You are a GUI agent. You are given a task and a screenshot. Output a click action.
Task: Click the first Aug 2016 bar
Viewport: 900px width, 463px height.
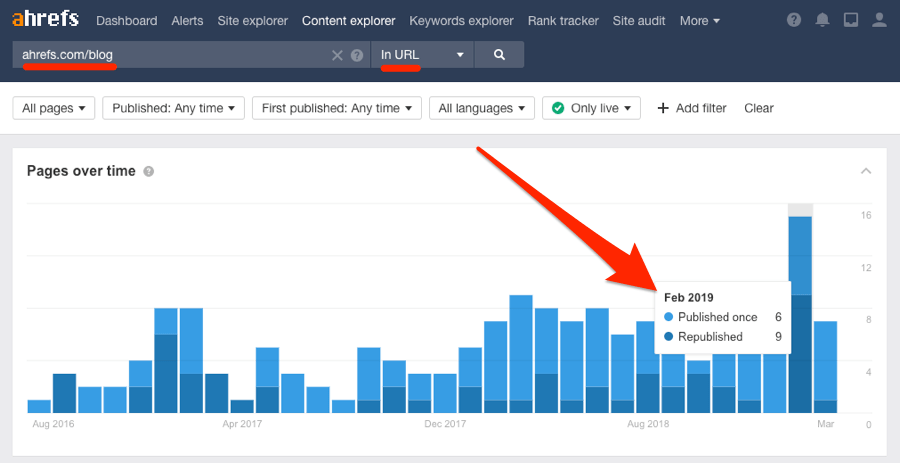pos(40,406)
